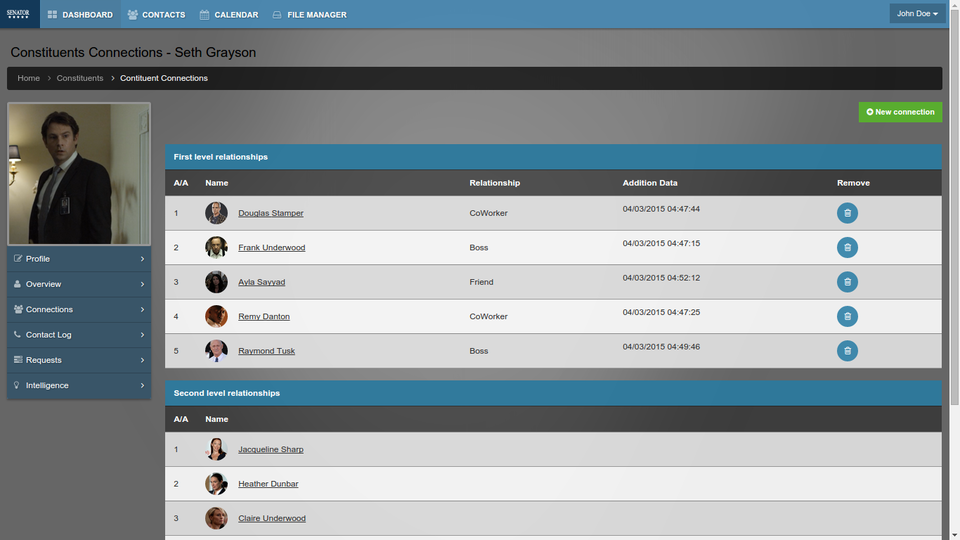
Task: Click Heather Dunbar's avatar picture
Action: point(216,484)
